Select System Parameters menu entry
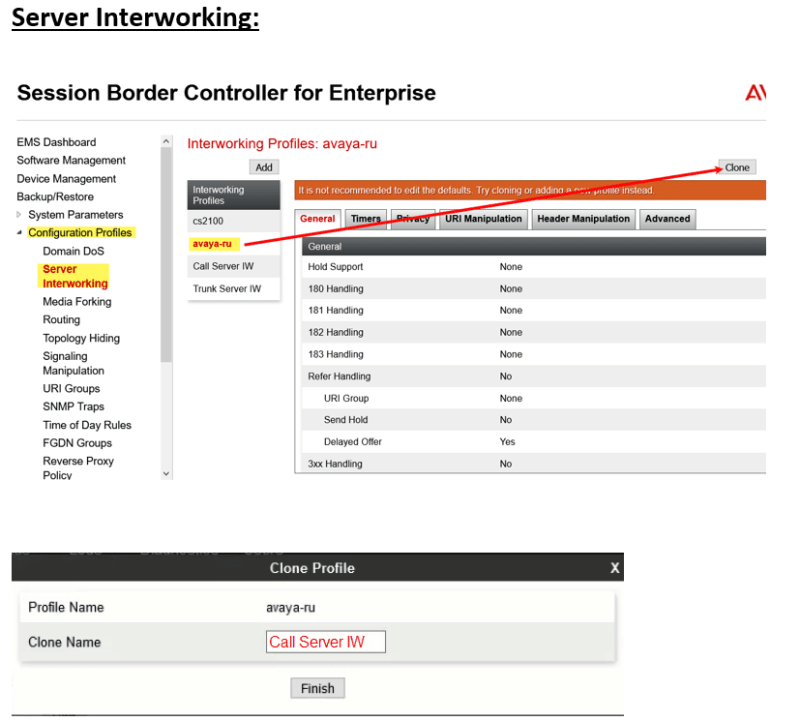This screenshot has width=800, height=721. (x=76, y=214)
